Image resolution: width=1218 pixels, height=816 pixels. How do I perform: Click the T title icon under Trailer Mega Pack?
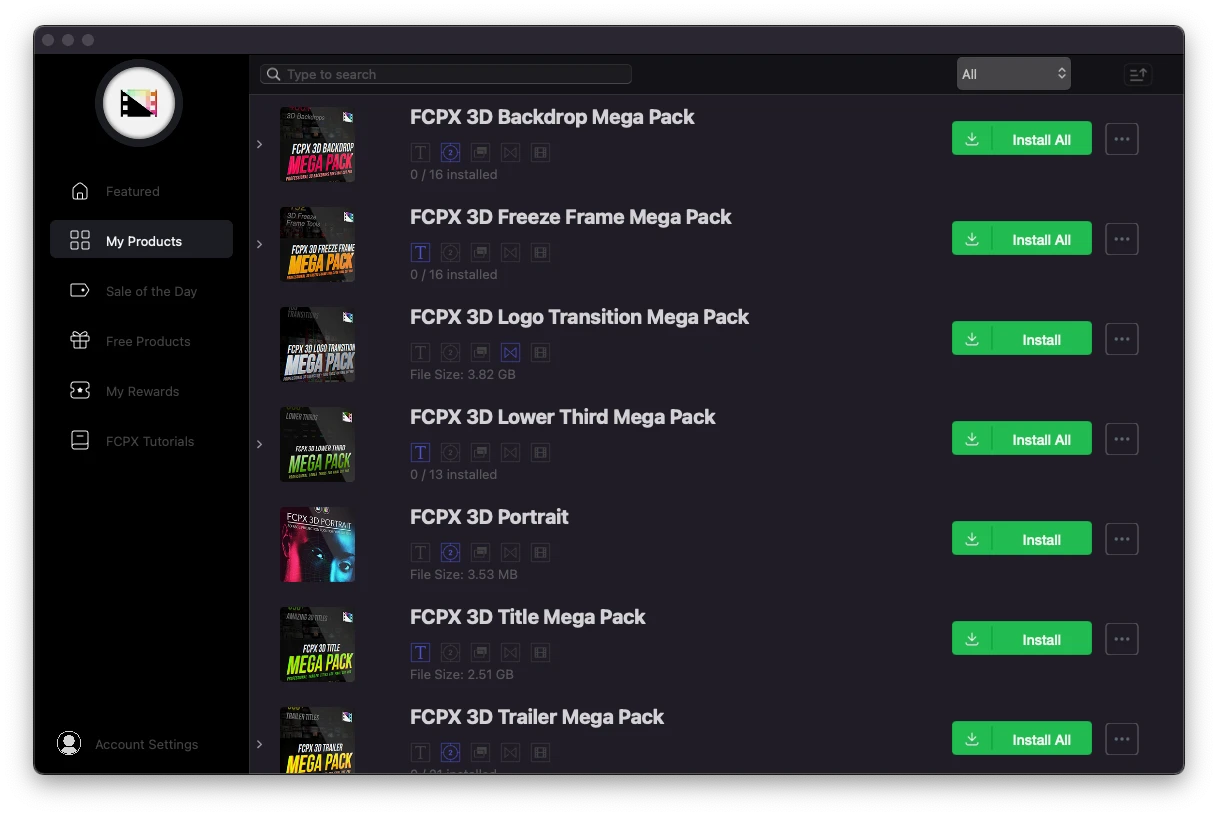click(420, 752)
